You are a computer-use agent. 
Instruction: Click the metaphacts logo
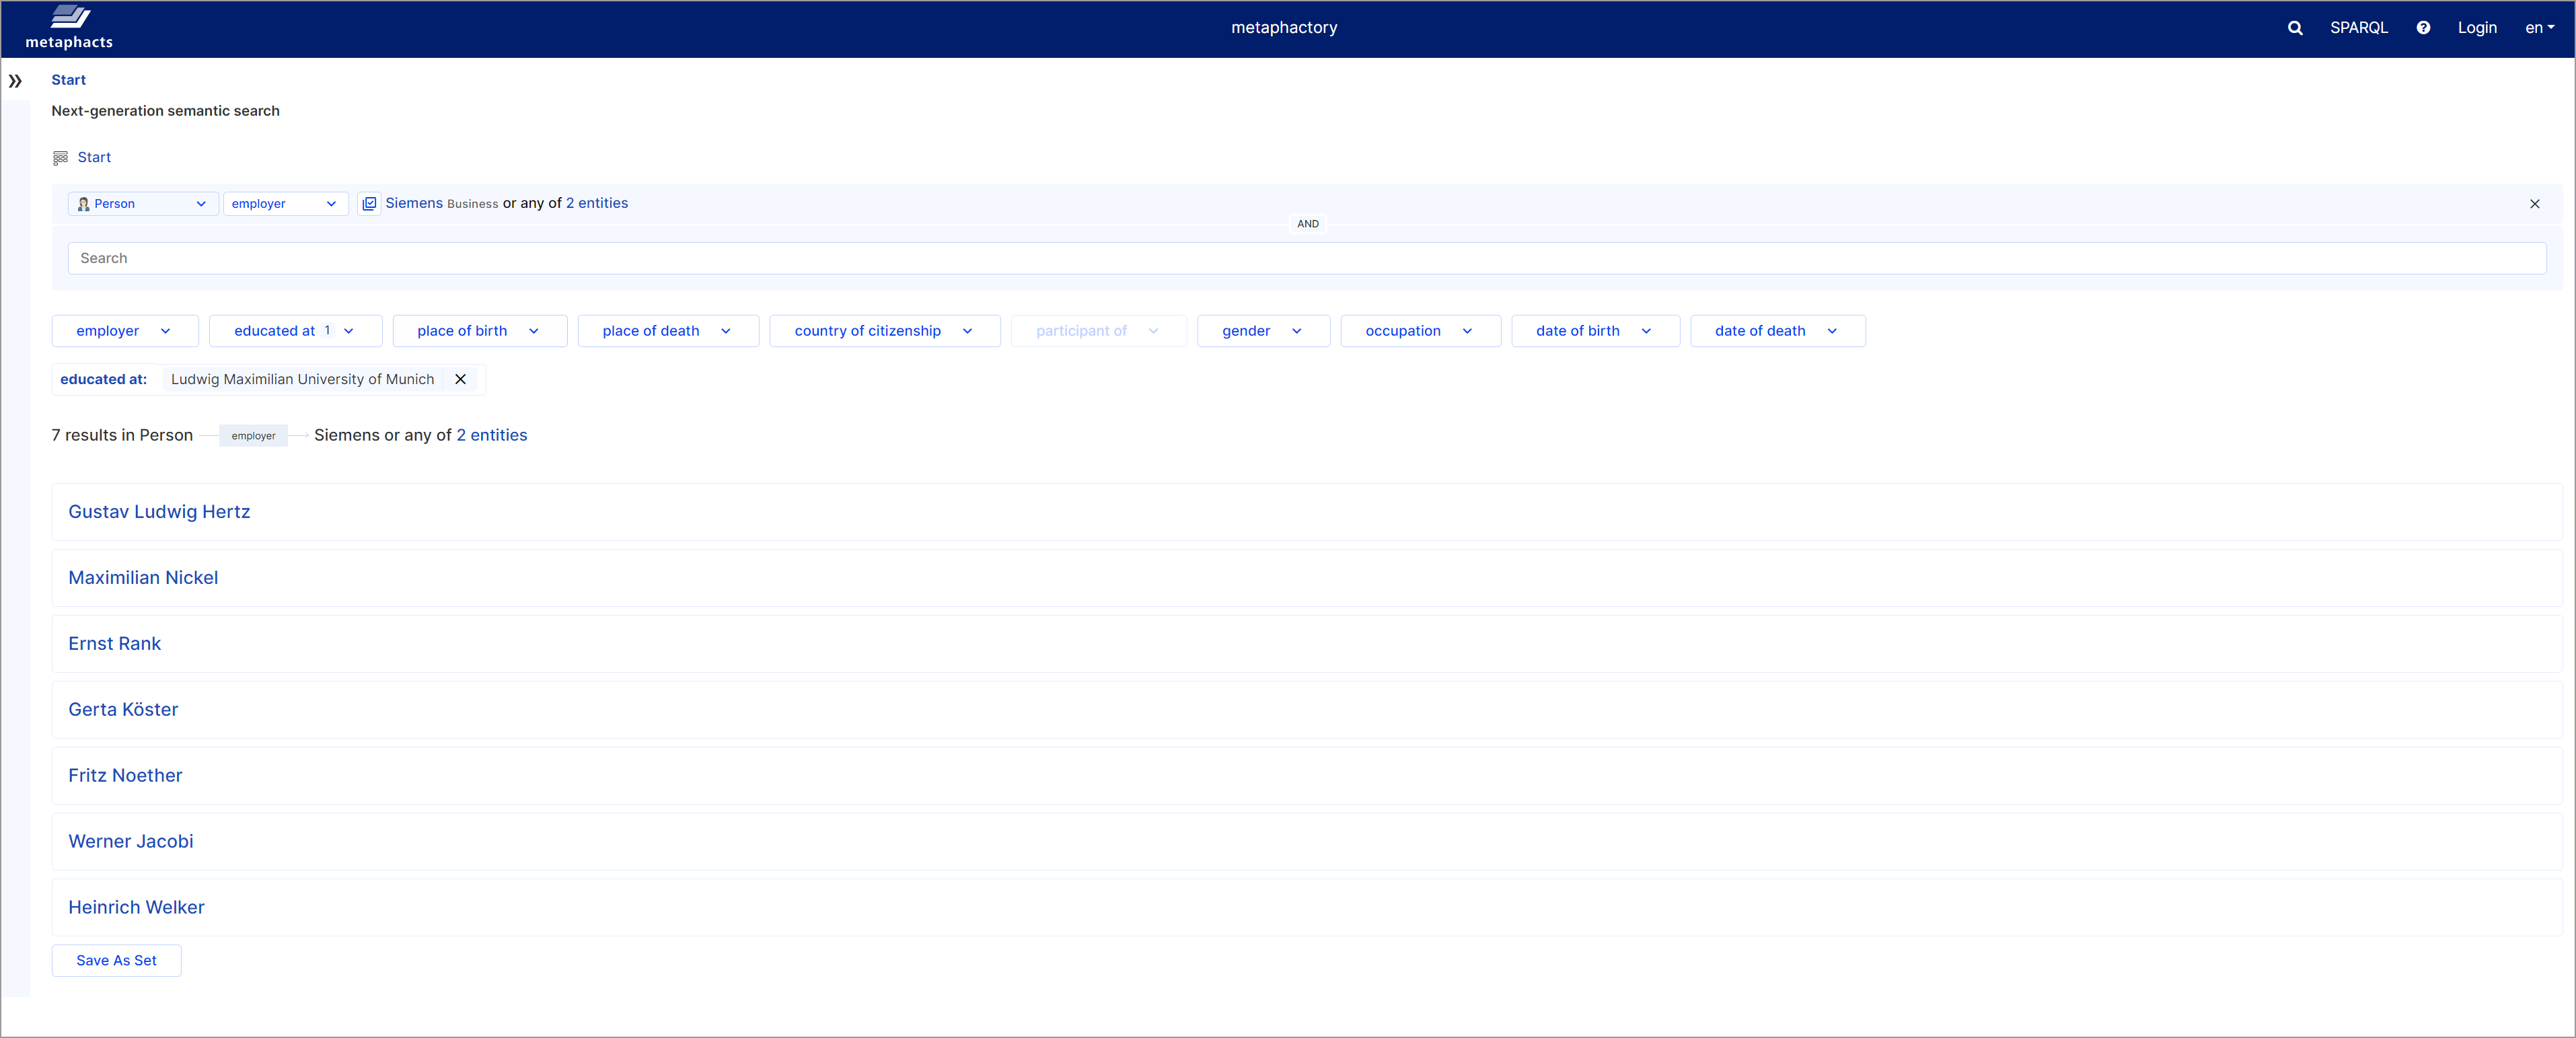click(x=69, y=27)
